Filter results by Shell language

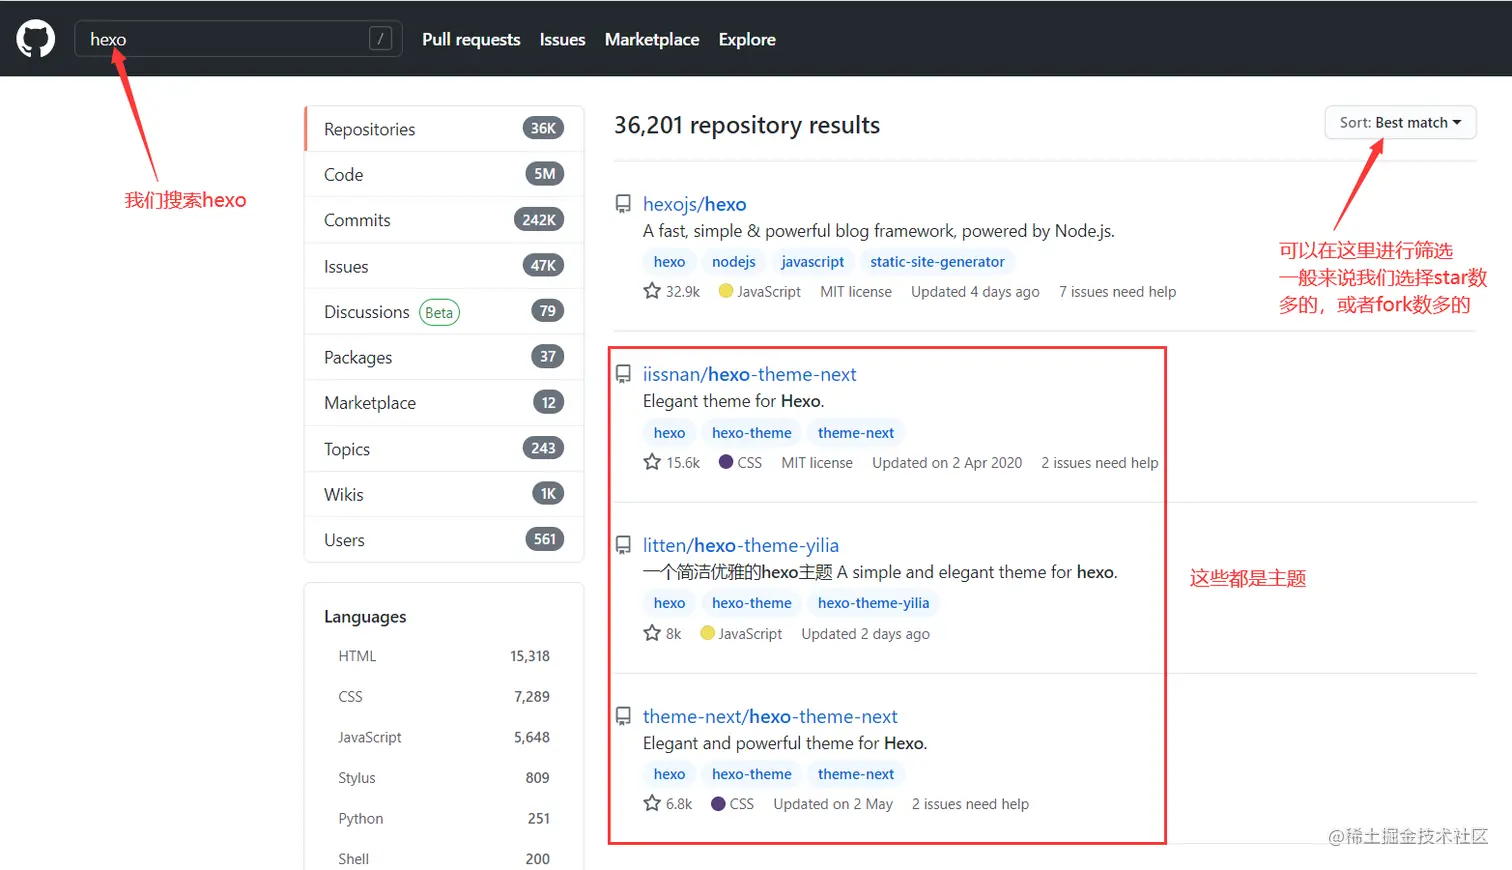[x=444, y=859]
